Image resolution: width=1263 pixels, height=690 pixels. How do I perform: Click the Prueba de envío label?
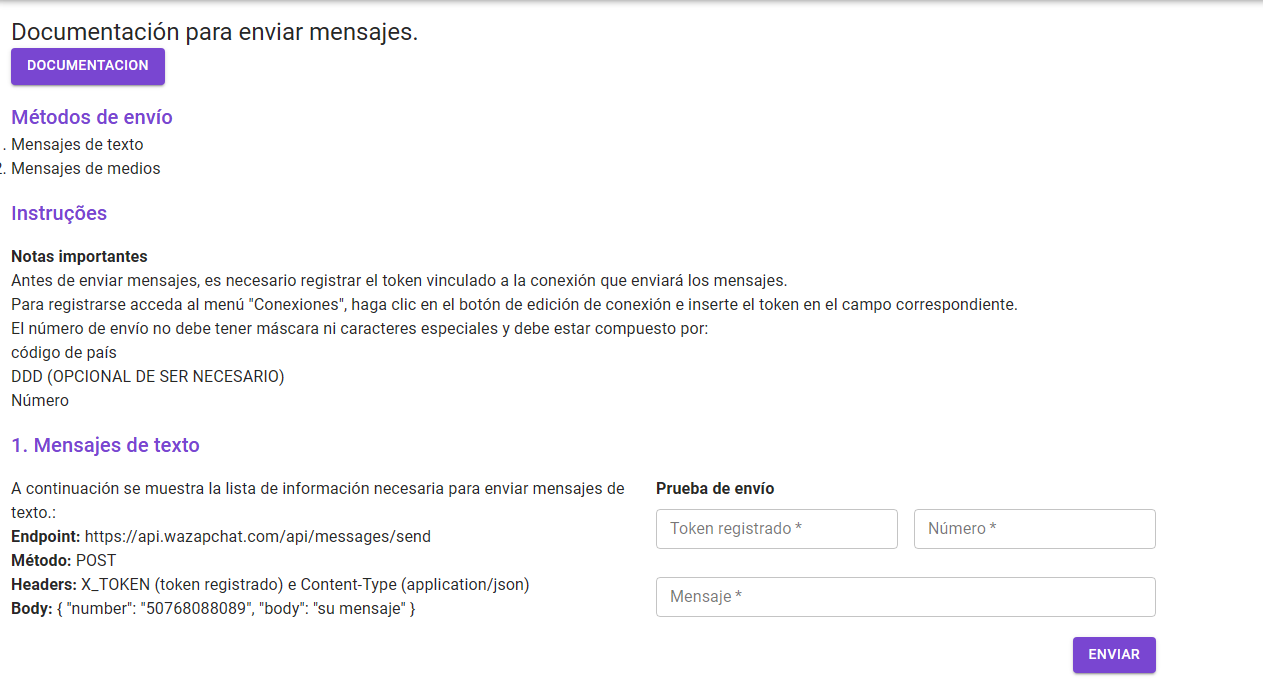point(715,489)
